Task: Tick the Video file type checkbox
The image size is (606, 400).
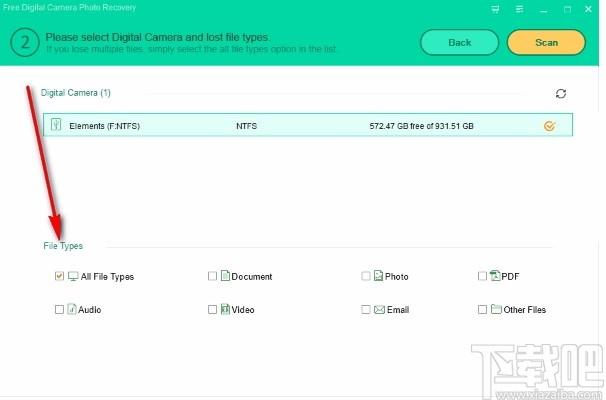Action: point(212,310)
